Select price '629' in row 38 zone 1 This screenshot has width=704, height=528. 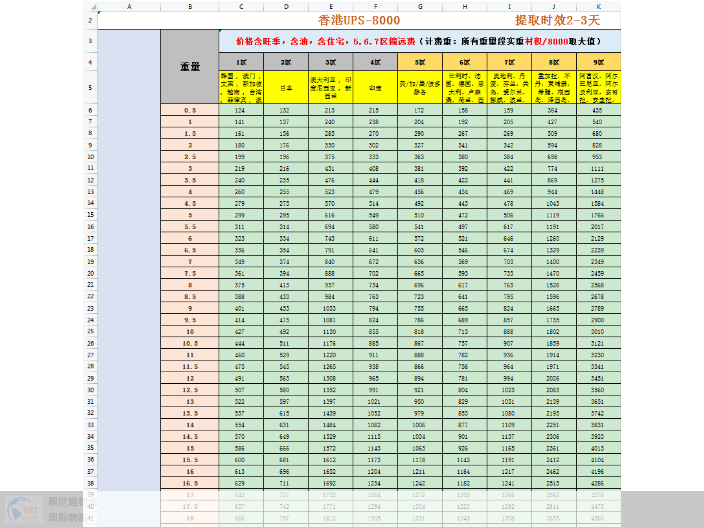pyautogui.click(x=241, y=483)
